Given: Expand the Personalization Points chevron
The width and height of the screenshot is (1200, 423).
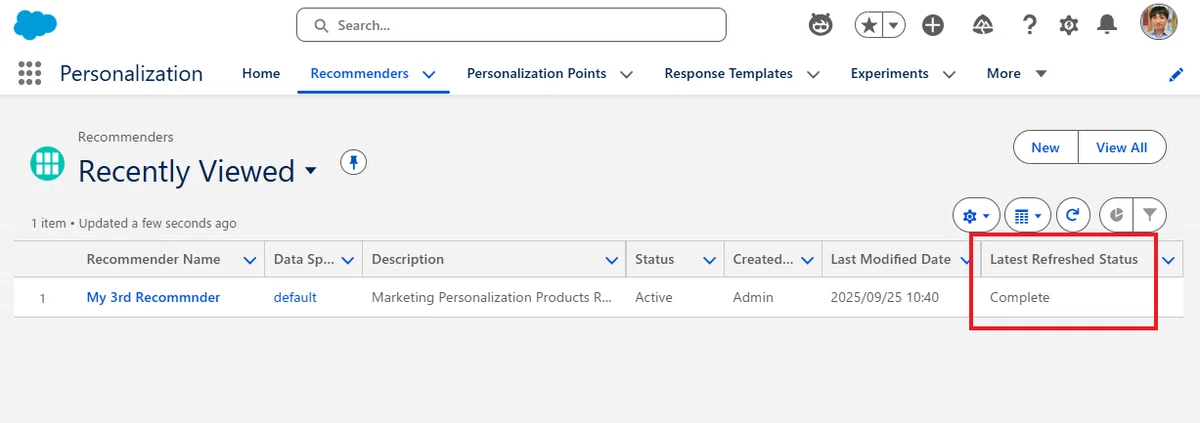Looking at the screenshot, I should 627,74.
